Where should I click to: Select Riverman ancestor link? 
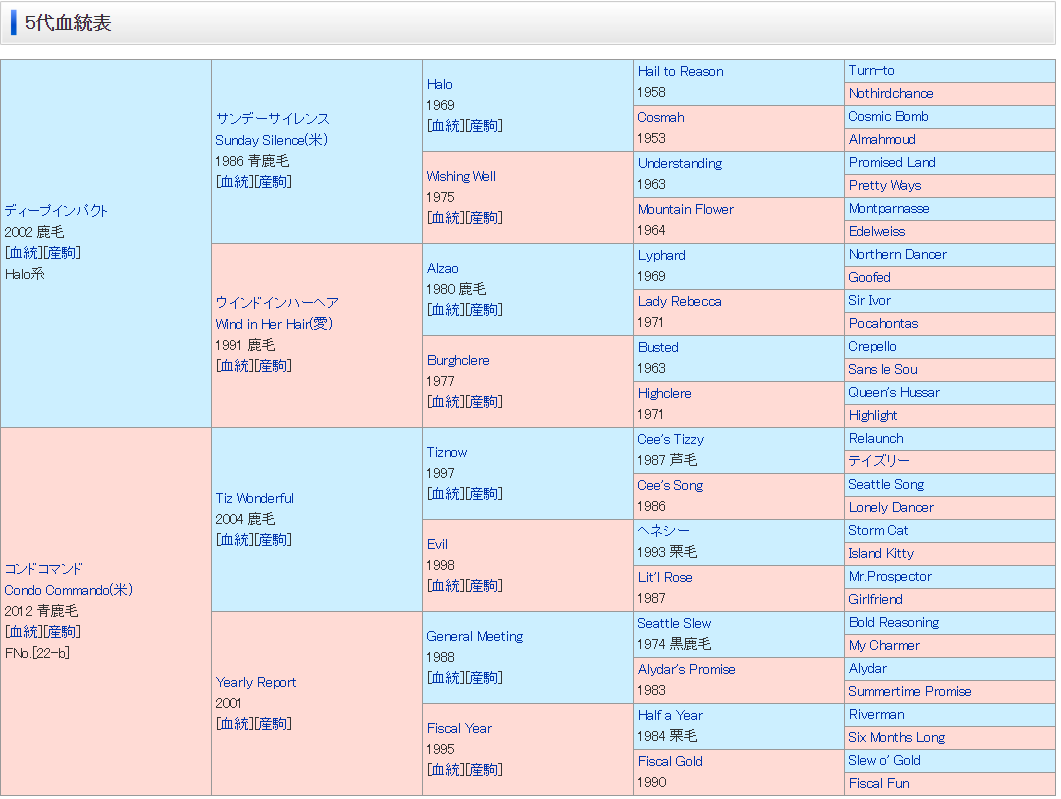[x=877, y=715]
